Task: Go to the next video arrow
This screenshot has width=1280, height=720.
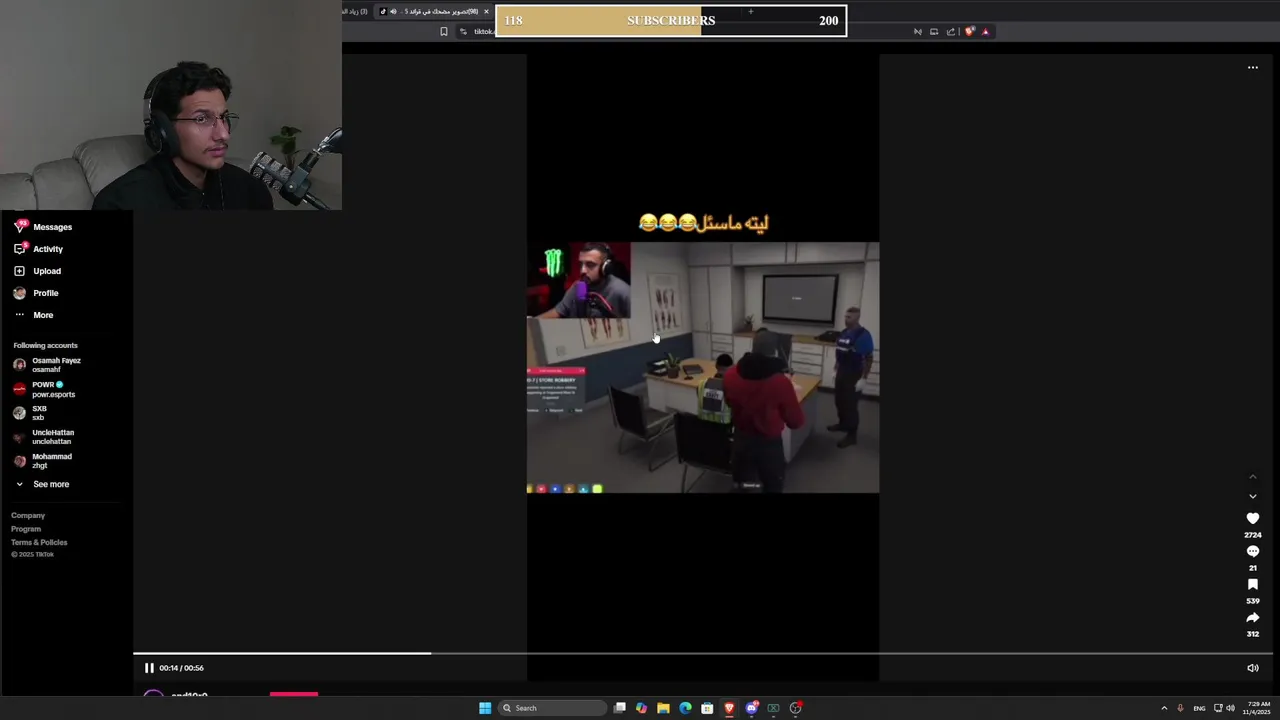Action: coord(1253,496)
